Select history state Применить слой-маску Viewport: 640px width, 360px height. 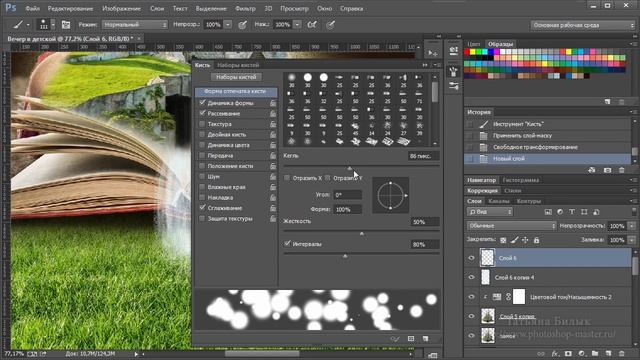pos(522,136)
